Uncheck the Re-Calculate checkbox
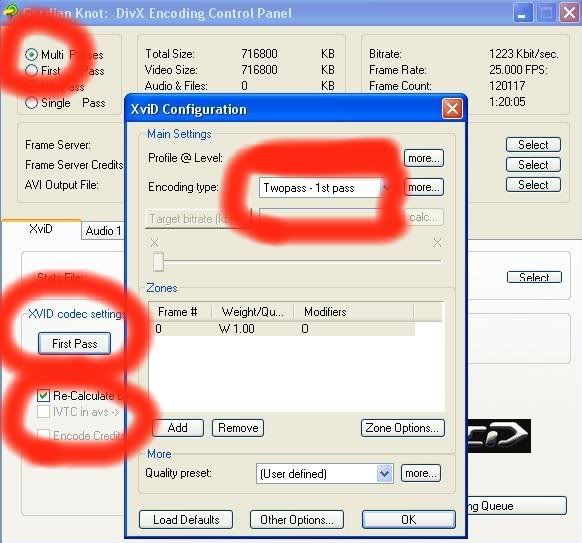The height and width of the screenshot is (543, 582). coord(43,396)
